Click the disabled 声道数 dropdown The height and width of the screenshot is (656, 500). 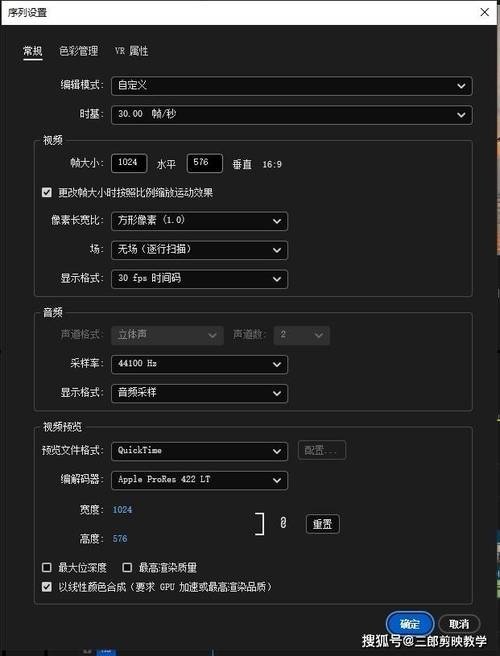[x=301, y=335]
